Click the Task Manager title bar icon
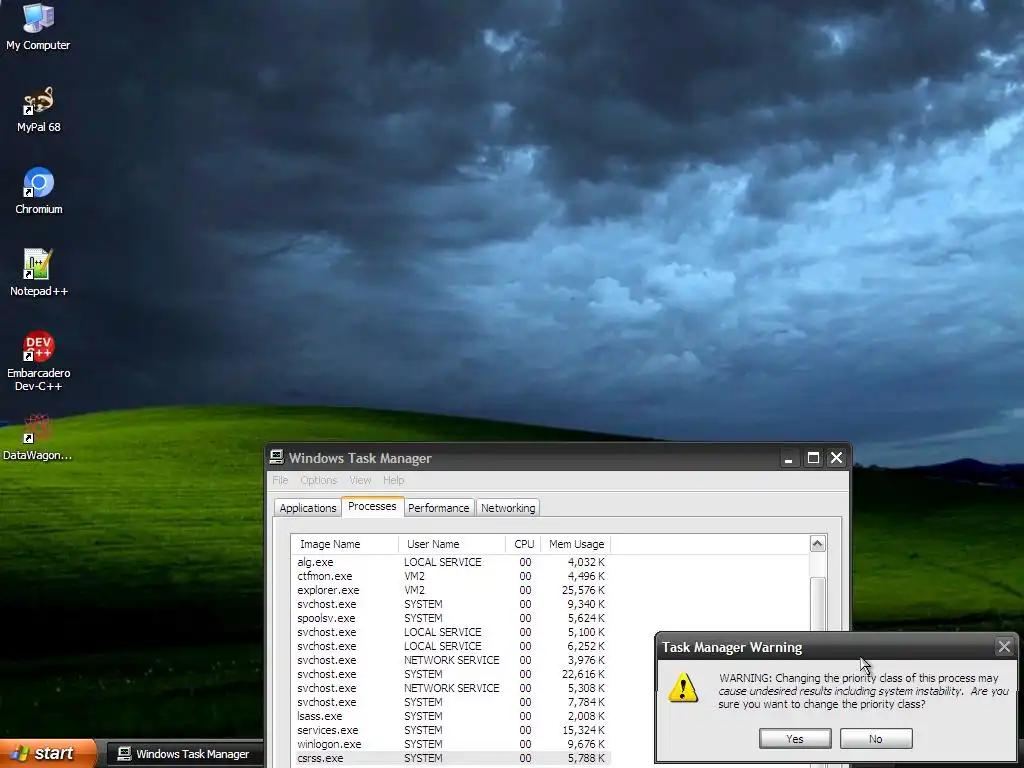This screenshot has width=1024, height=768. pos(277,457)
